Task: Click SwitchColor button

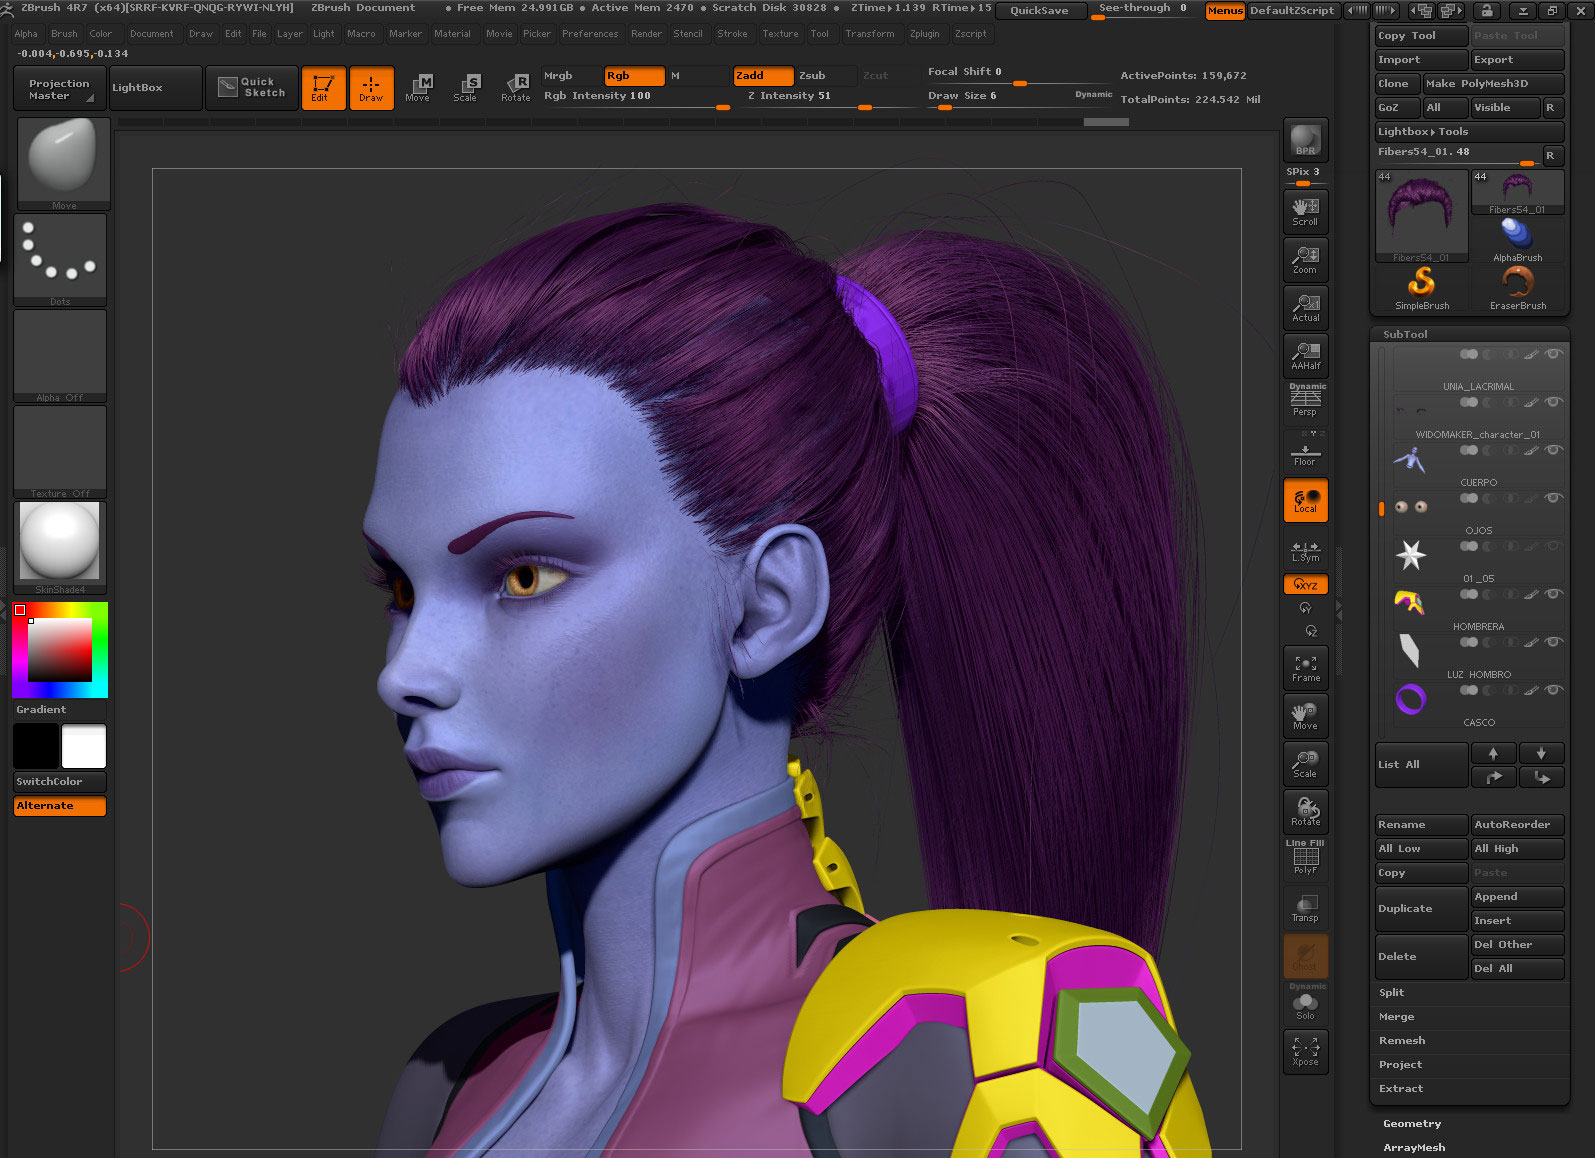Action: [x=60, y=782]
